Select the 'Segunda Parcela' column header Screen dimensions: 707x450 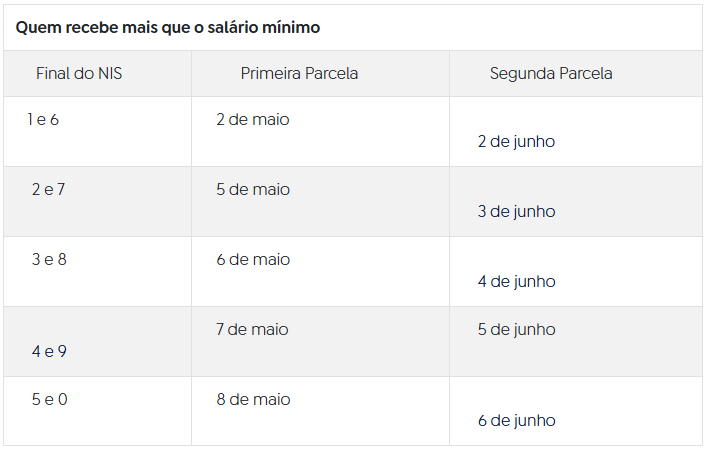click(x=551, y=74)
